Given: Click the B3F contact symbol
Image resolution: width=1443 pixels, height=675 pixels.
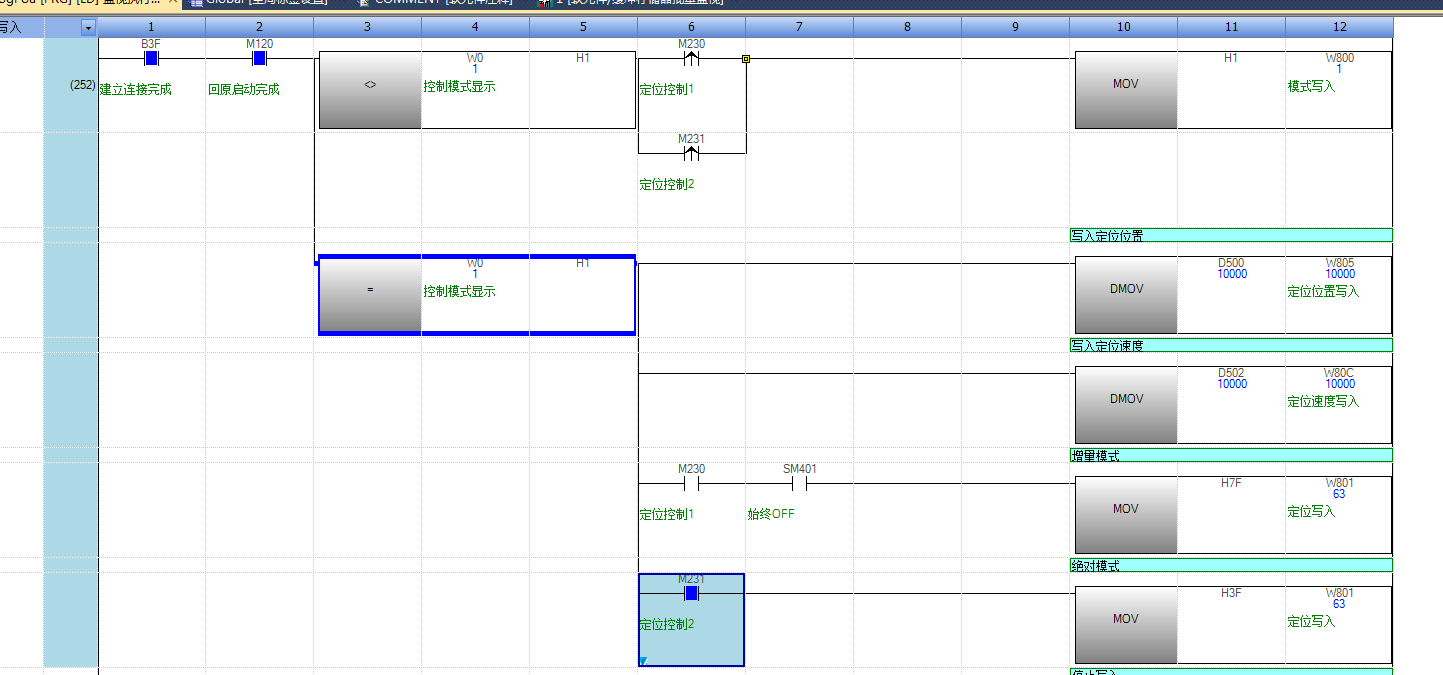Looking at the screenshot, I should click(x=152, y=58).
